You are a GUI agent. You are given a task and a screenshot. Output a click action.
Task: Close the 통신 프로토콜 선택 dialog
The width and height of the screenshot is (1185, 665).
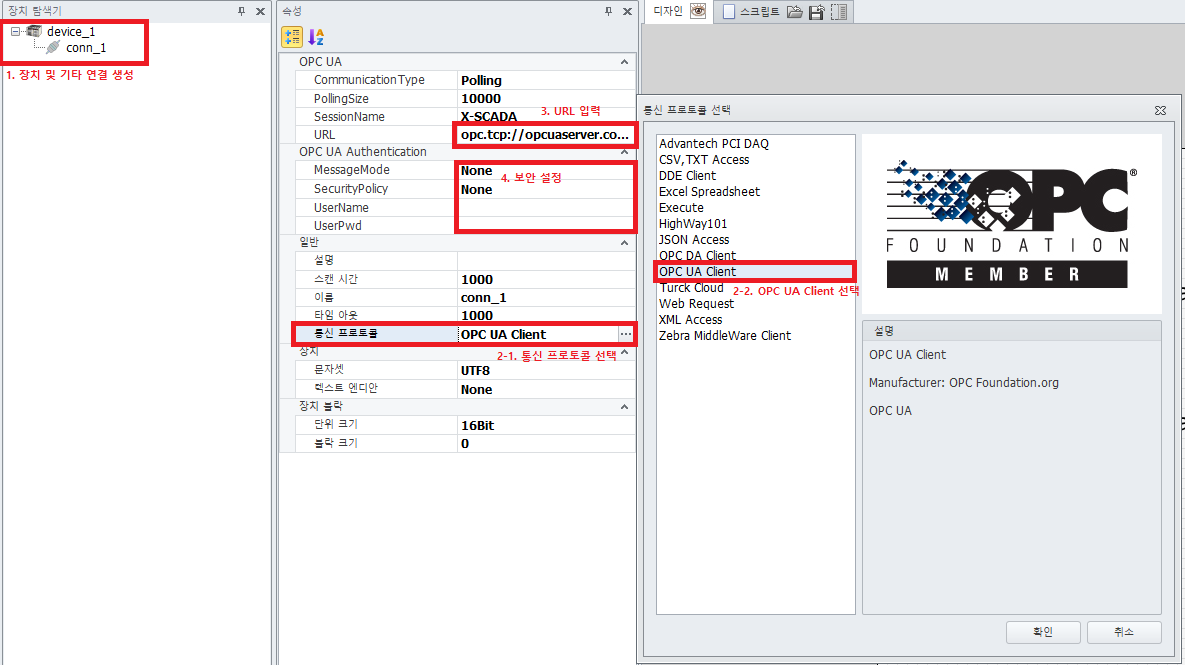tap(1160, 110)
